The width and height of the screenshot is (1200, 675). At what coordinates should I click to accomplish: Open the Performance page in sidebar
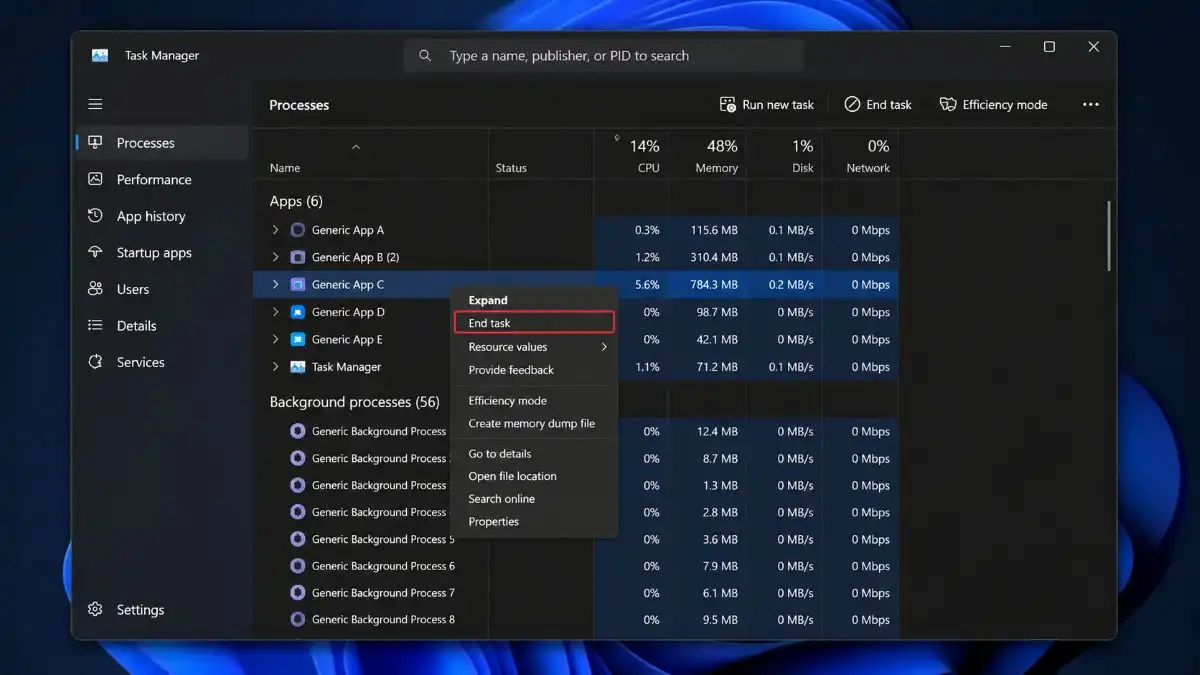[x=162, y=180]
